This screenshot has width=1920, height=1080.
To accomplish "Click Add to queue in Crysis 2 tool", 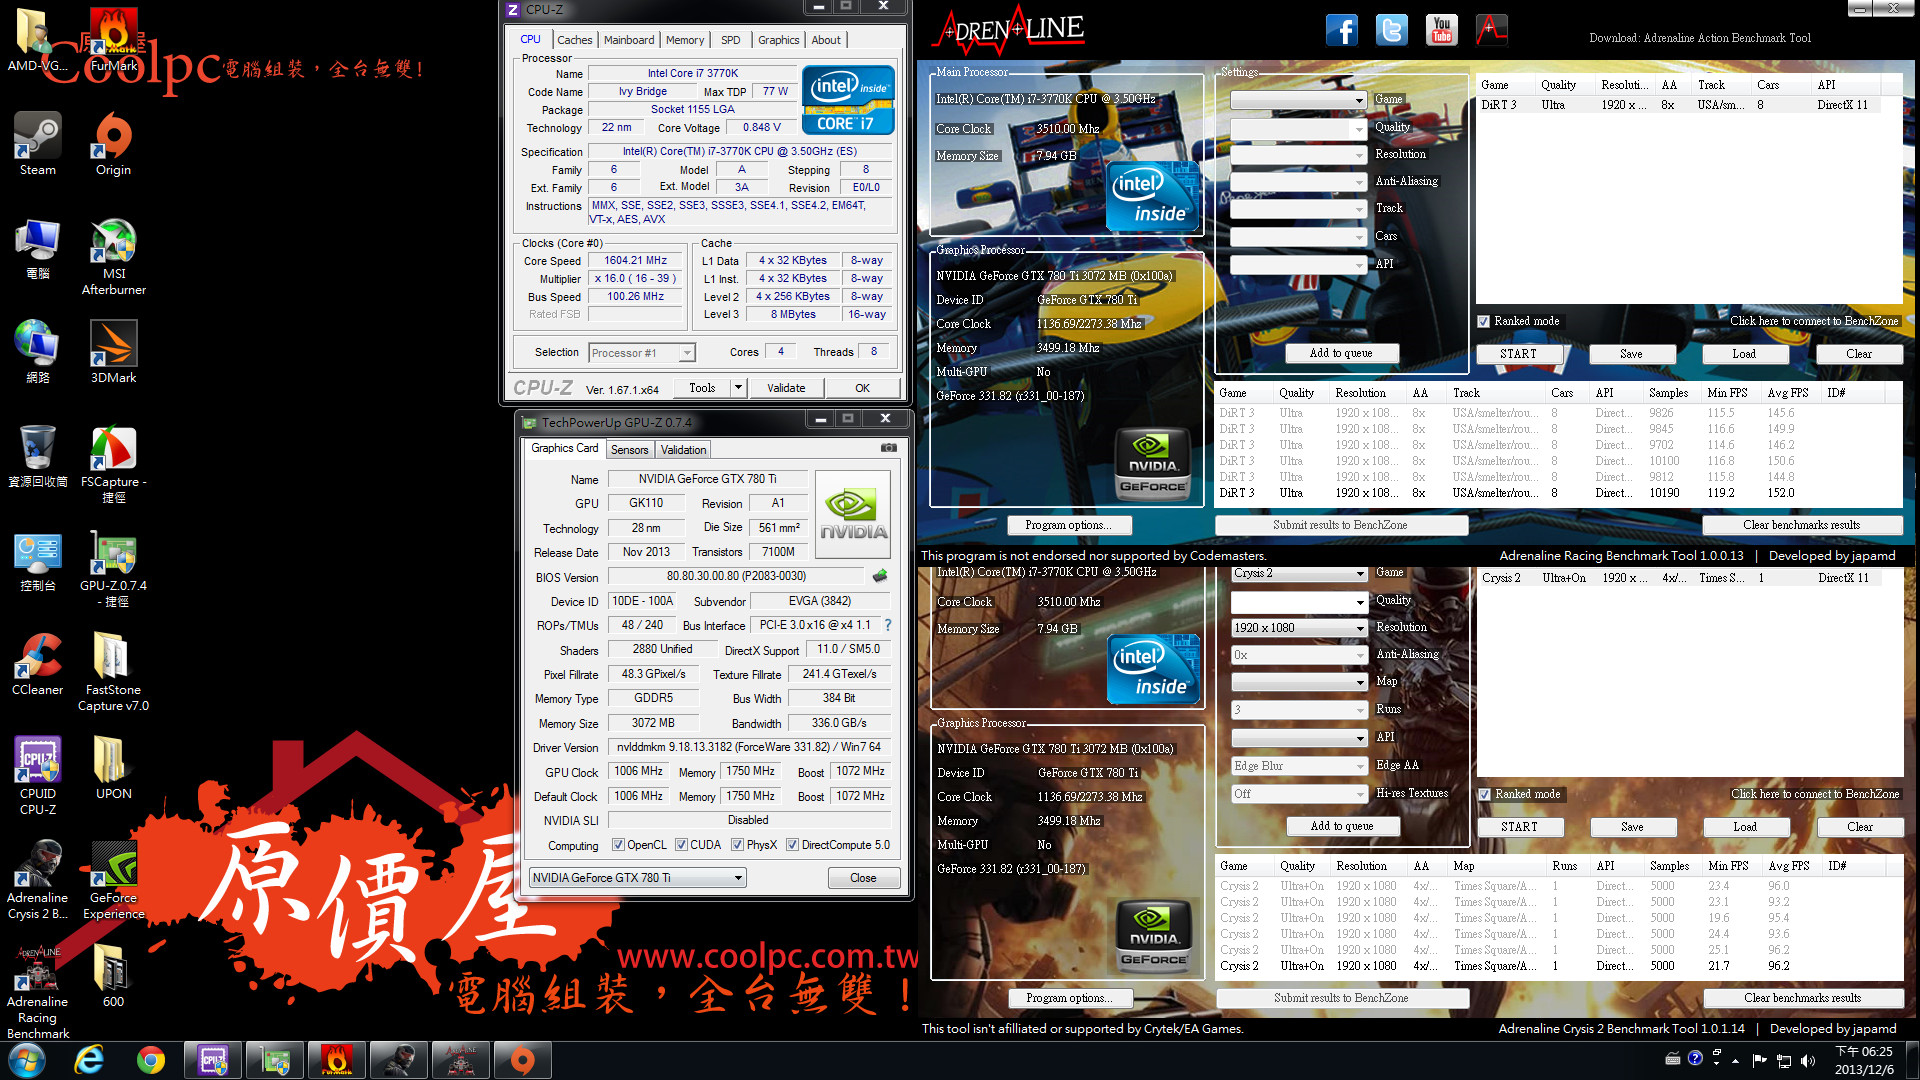I will point(1342,826).
